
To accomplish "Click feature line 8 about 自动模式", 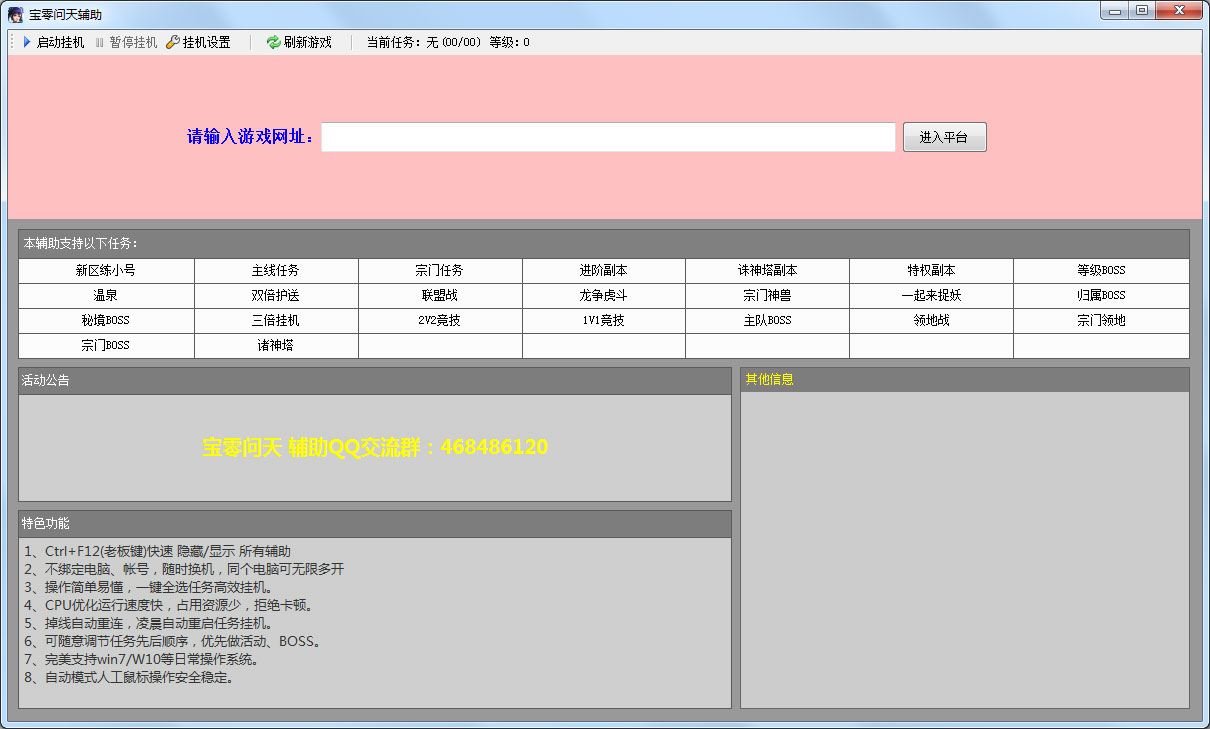I will tap(129, 678).
